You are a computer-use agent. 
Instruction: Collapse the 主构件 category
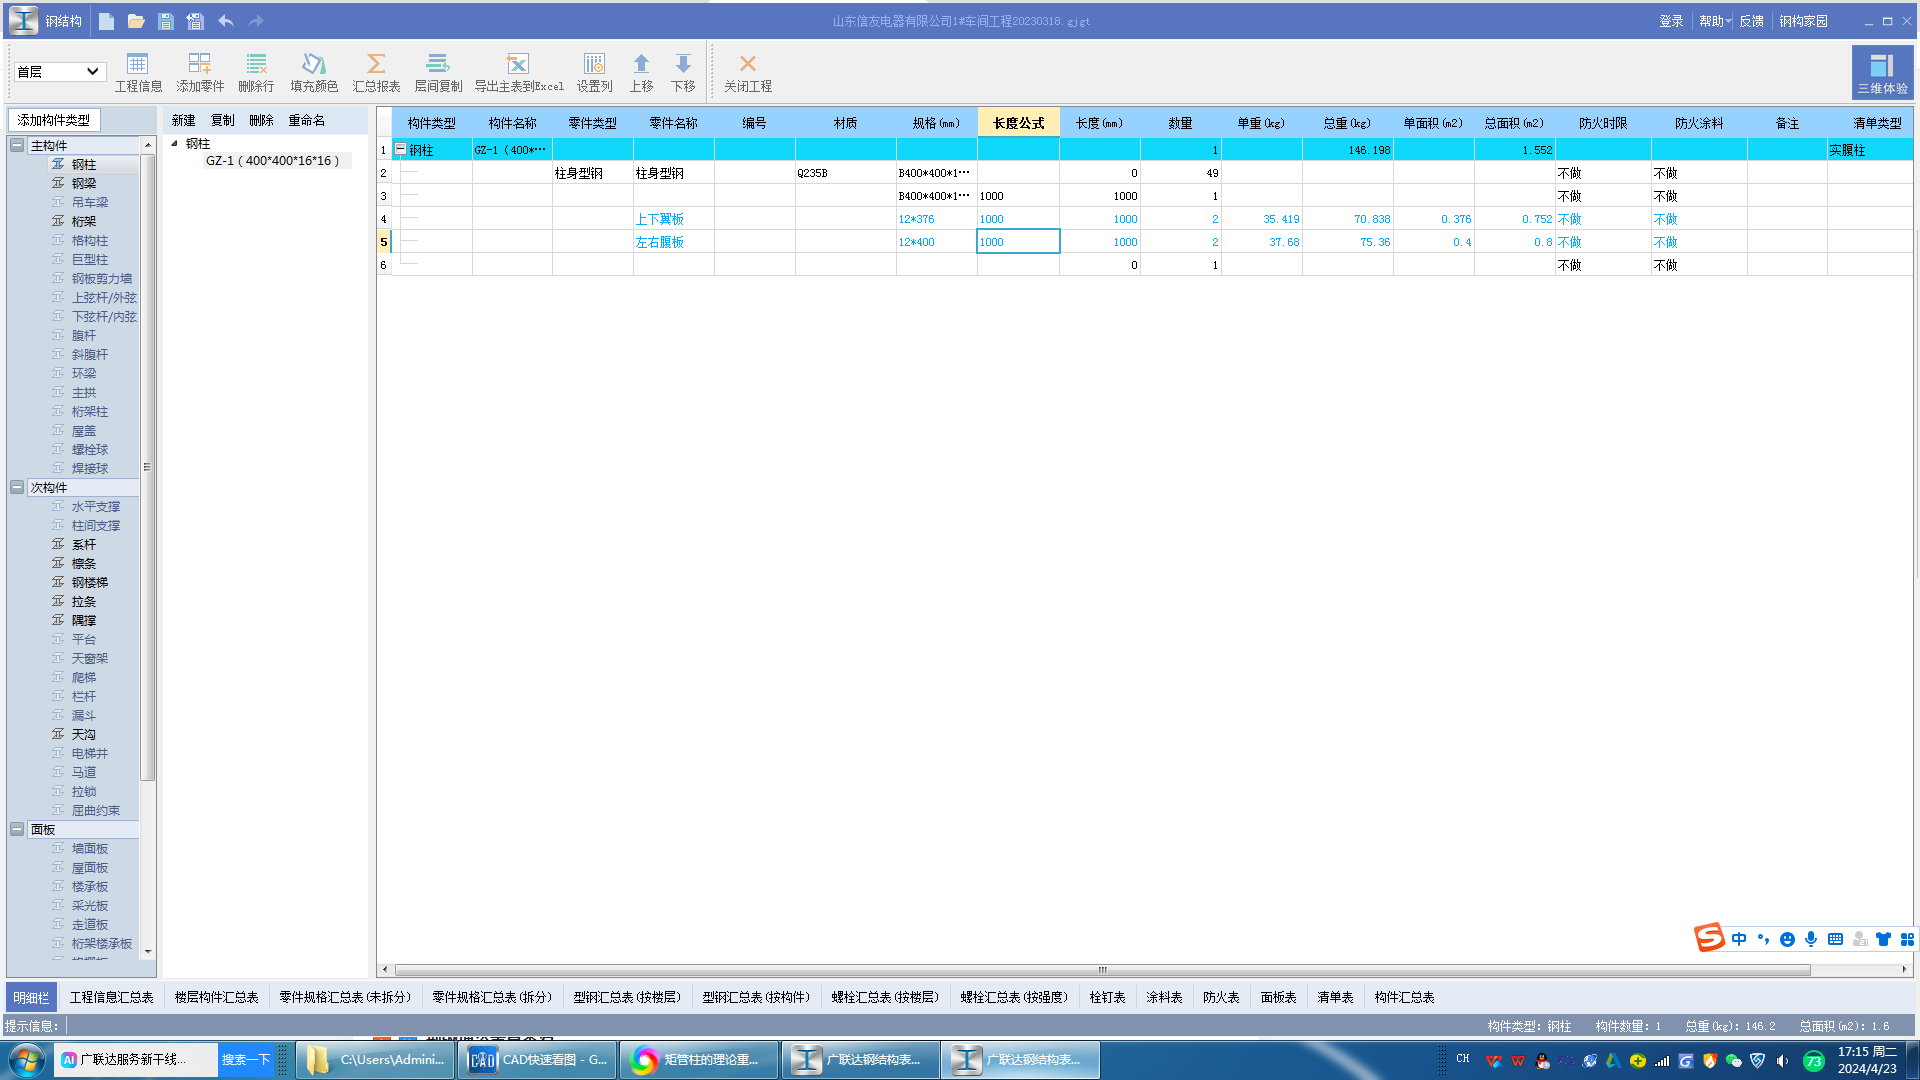tap(17, 146)
